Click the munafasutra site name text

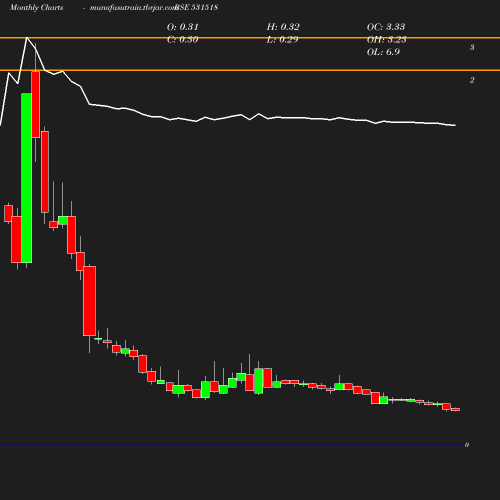(133, 8)
